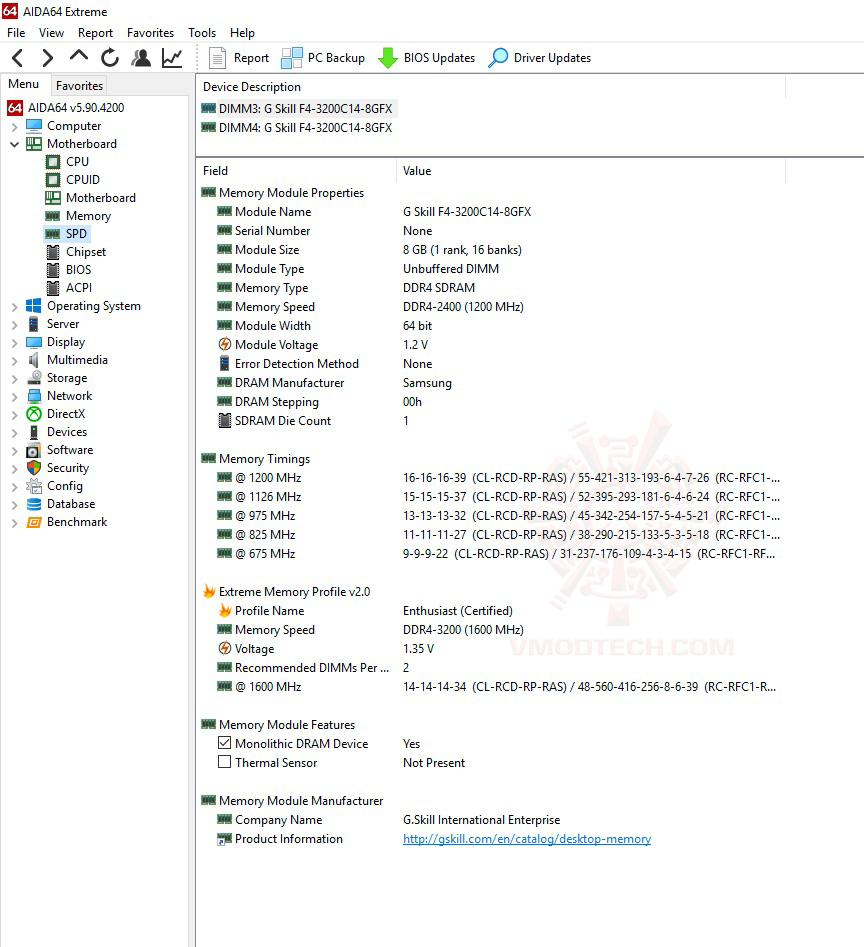Expand the Network tree node

[x=14, y=397]
